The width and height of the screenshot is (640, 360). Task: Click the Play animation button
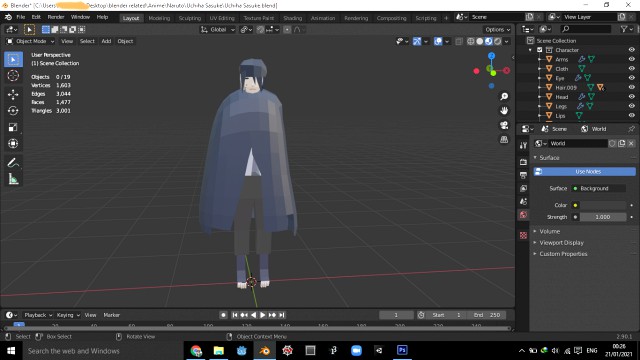pyautogui.click(x=262, y=315)
